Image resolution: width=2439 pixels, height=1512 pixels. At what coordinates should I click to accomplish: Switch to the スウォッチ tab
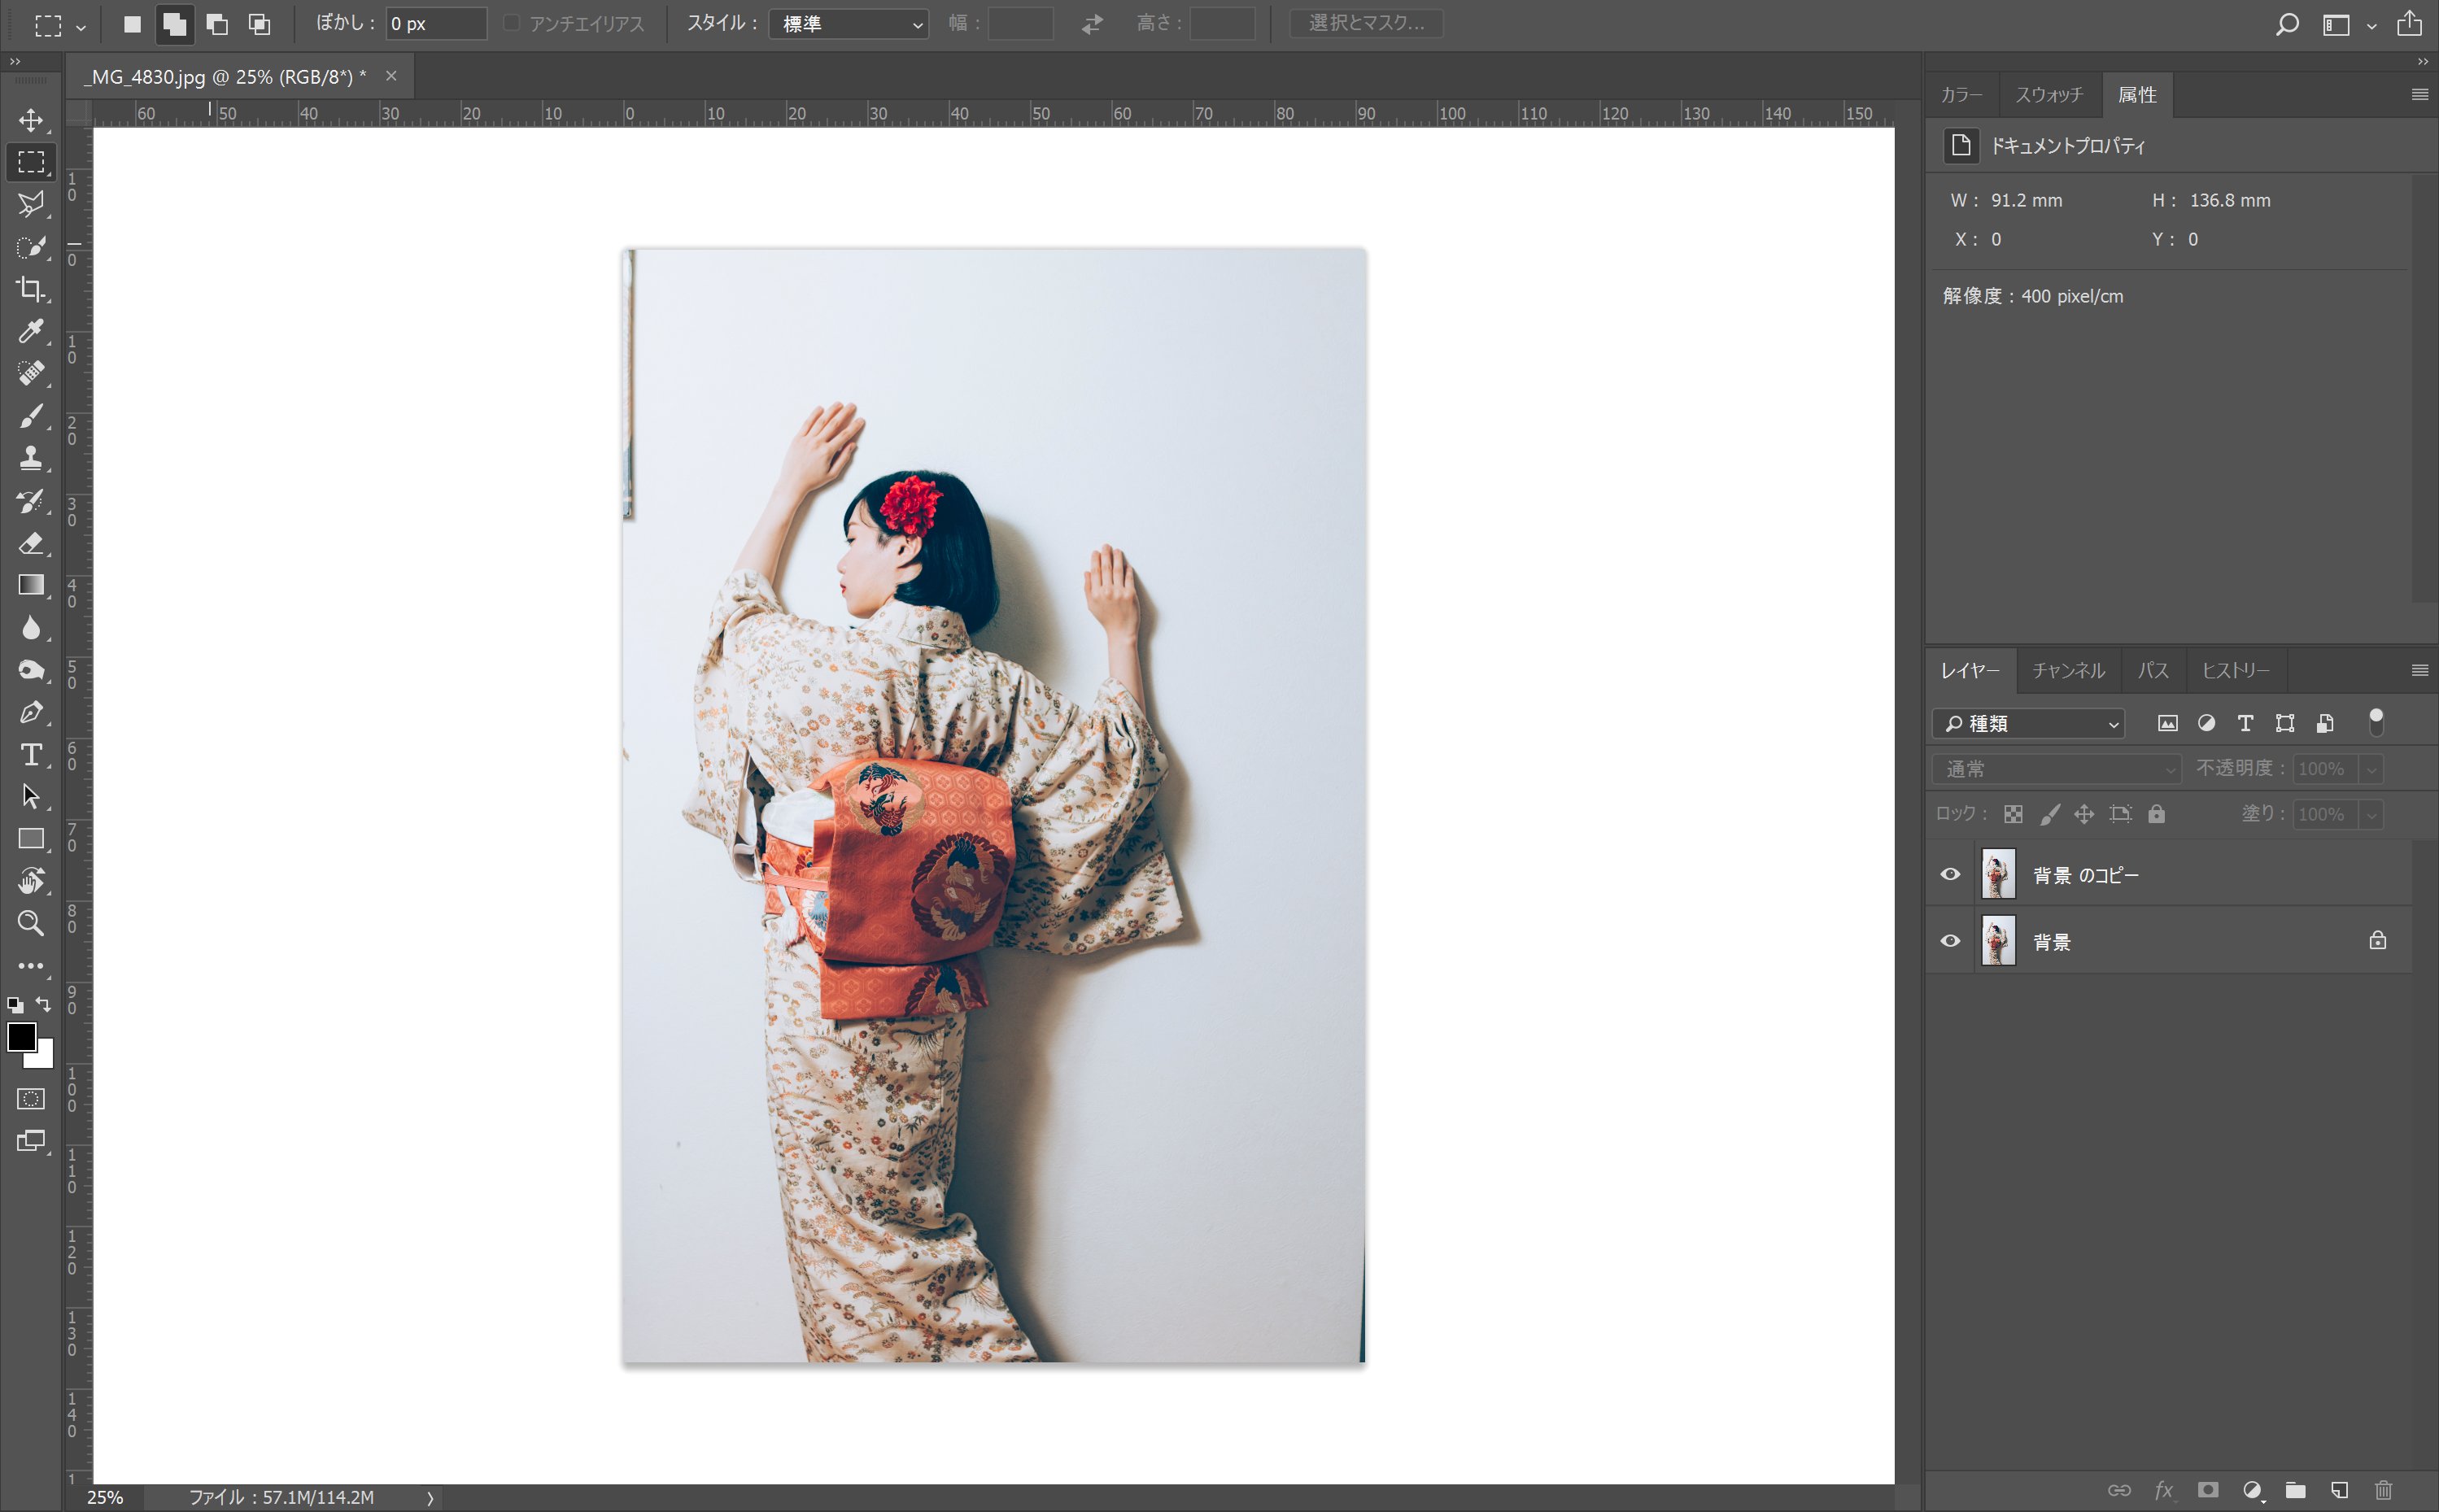tap(2049, 95)
